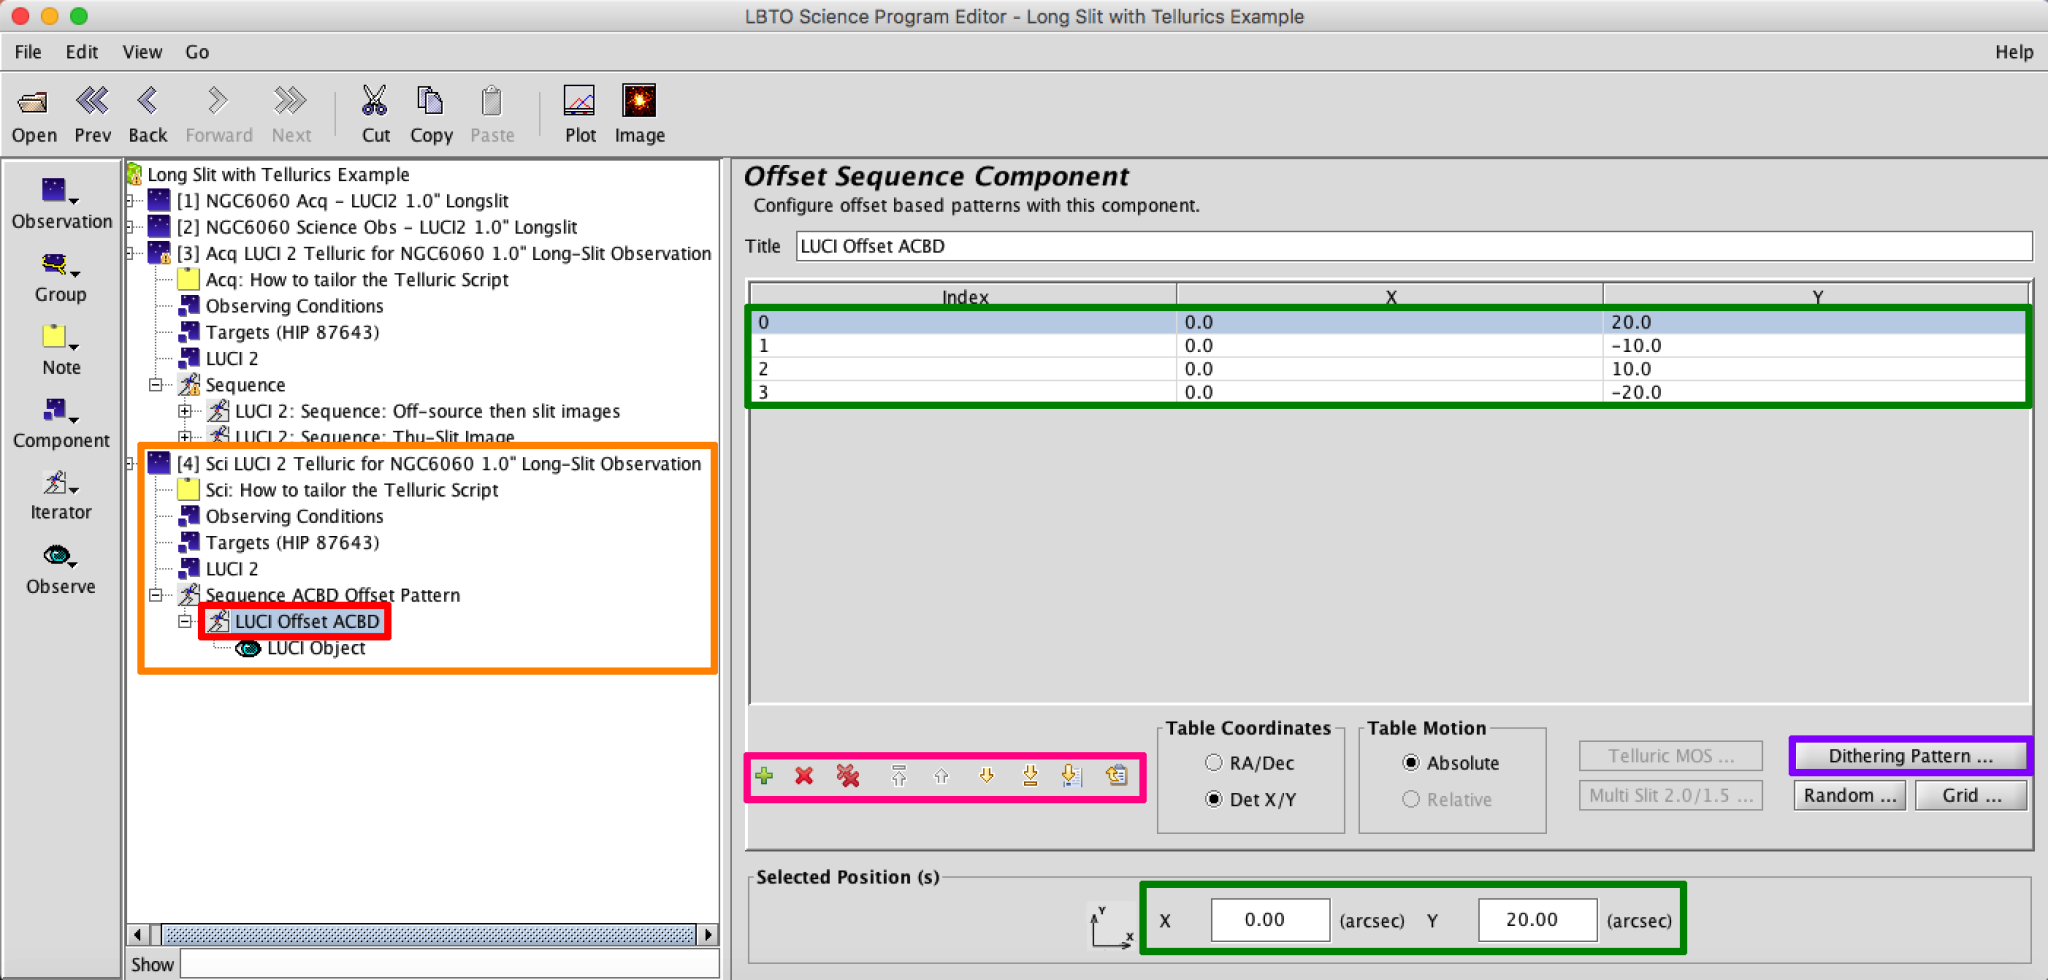Open the File menu
This screenshot has width=2048, height=980.
28,52
